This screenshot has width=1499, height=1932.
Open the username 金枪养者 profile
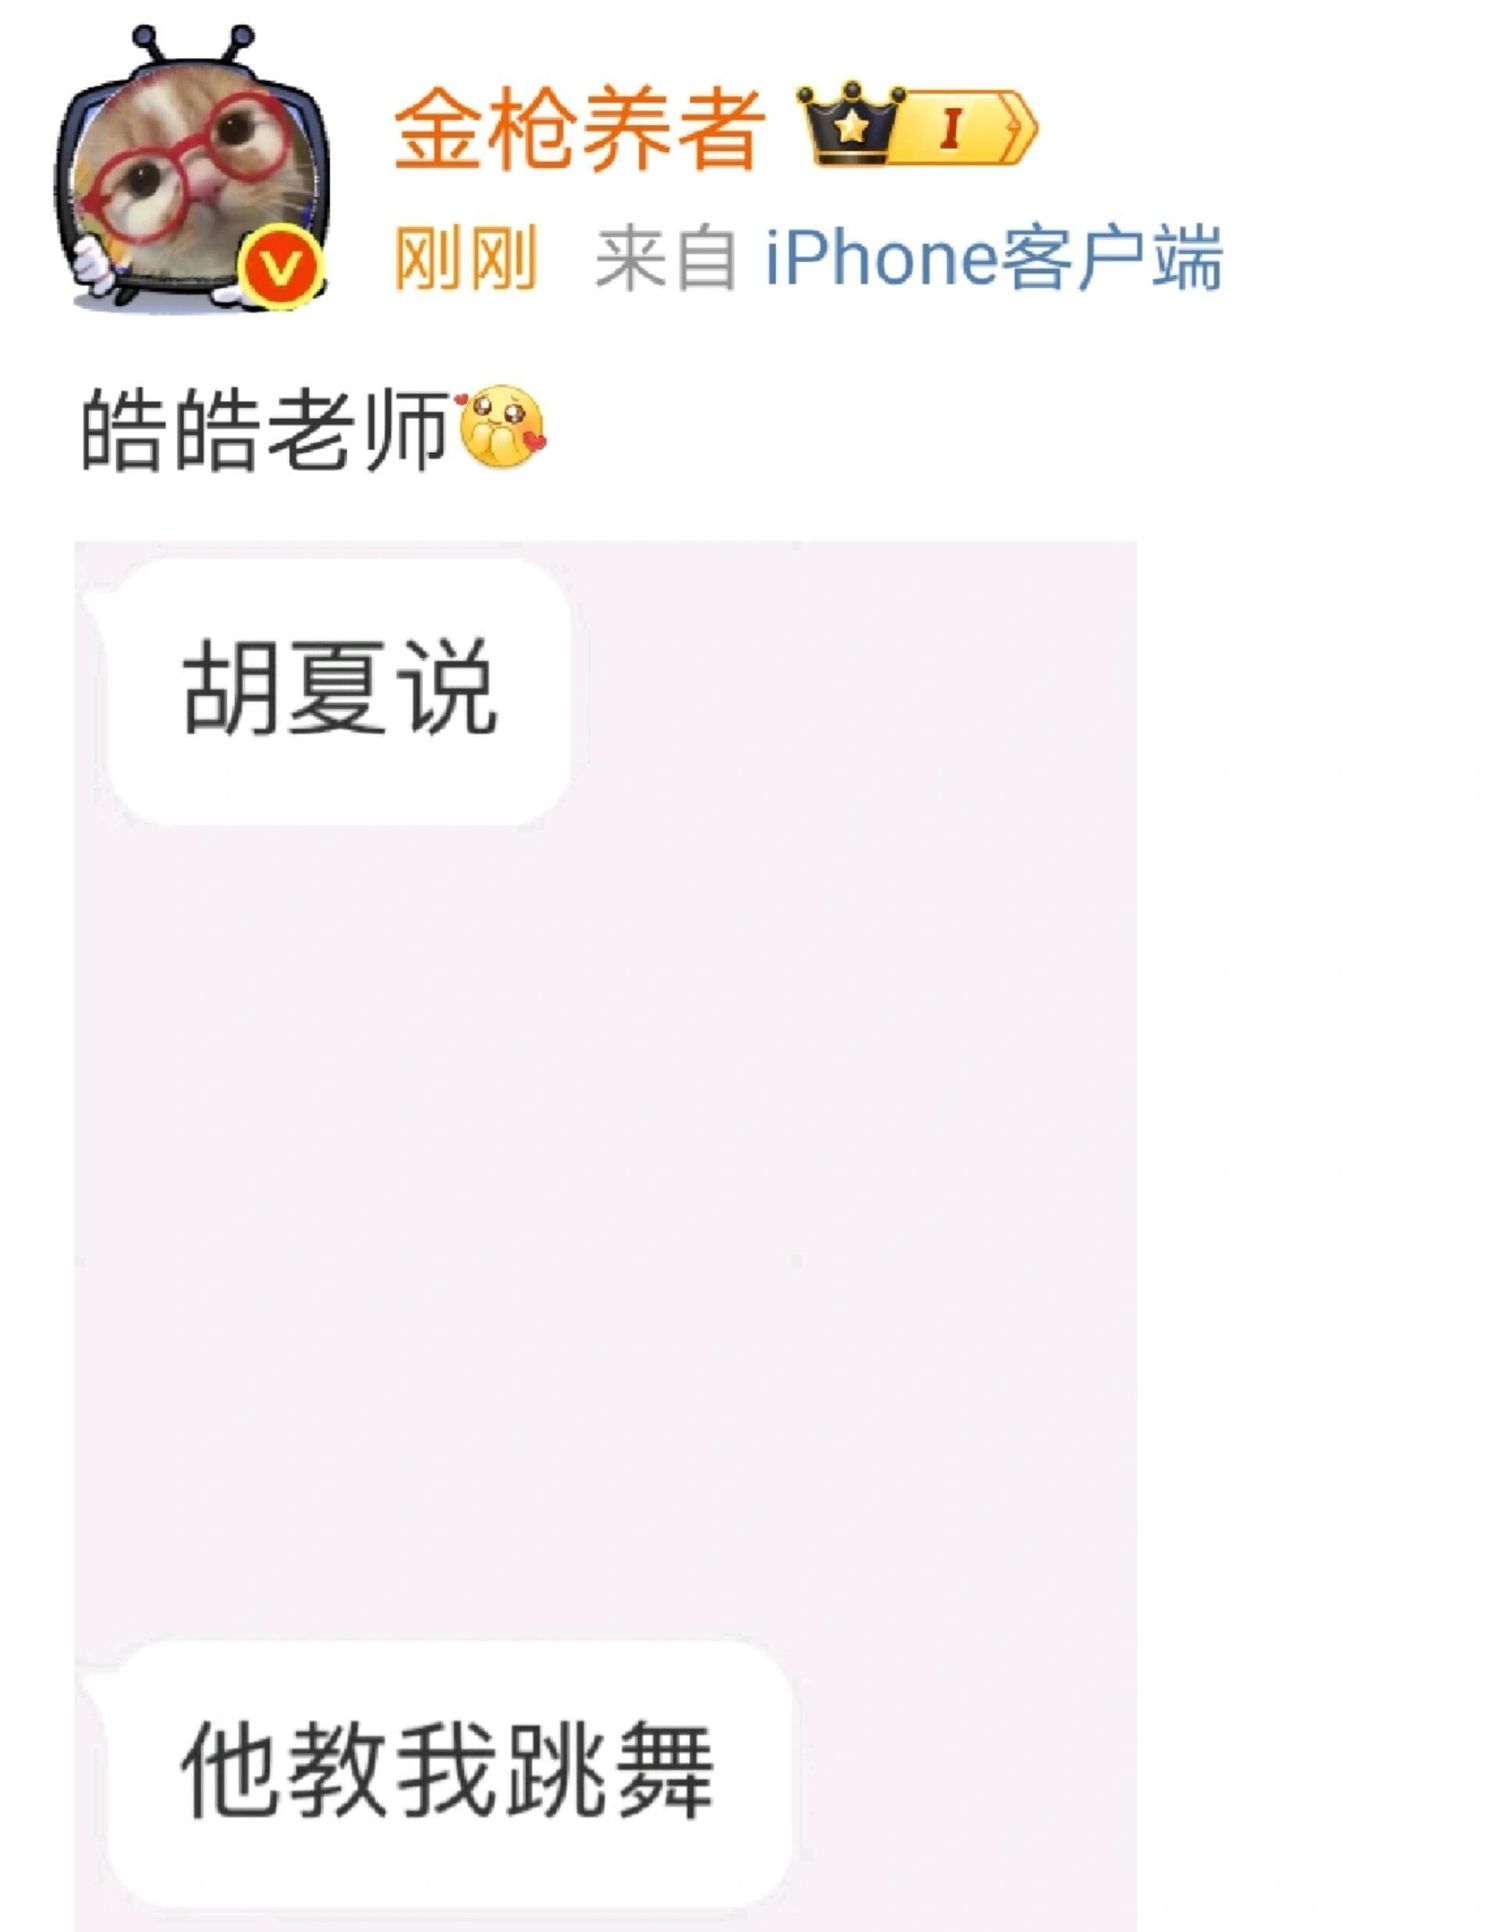(580, 128)
